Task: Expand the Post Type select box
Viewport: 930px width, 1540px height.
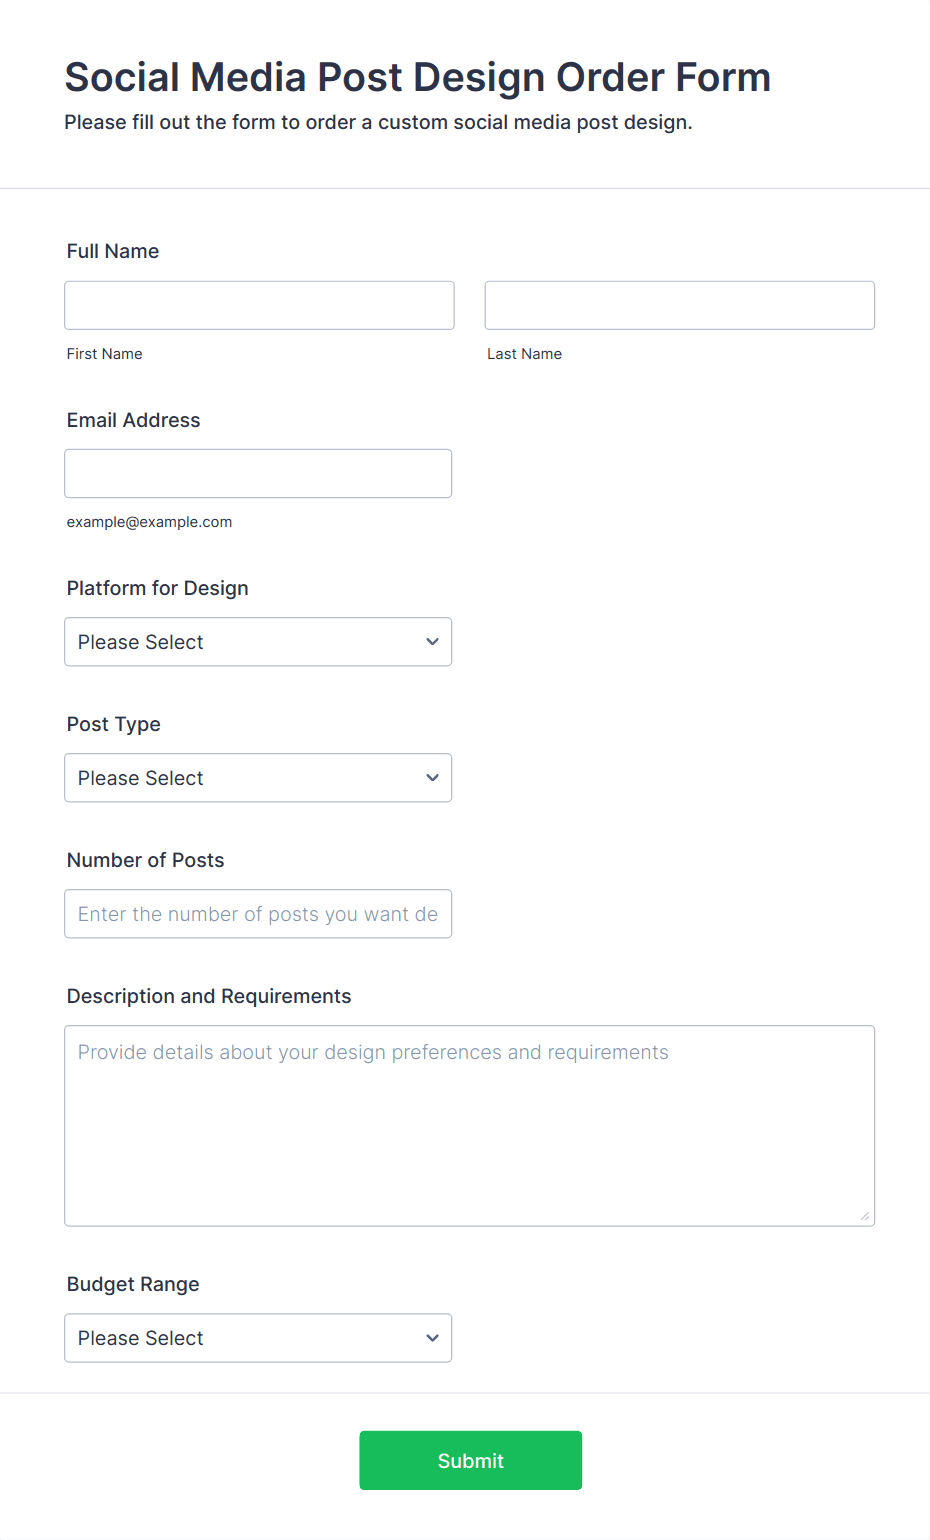Action: pyautogui.click(x=258, y=778)
